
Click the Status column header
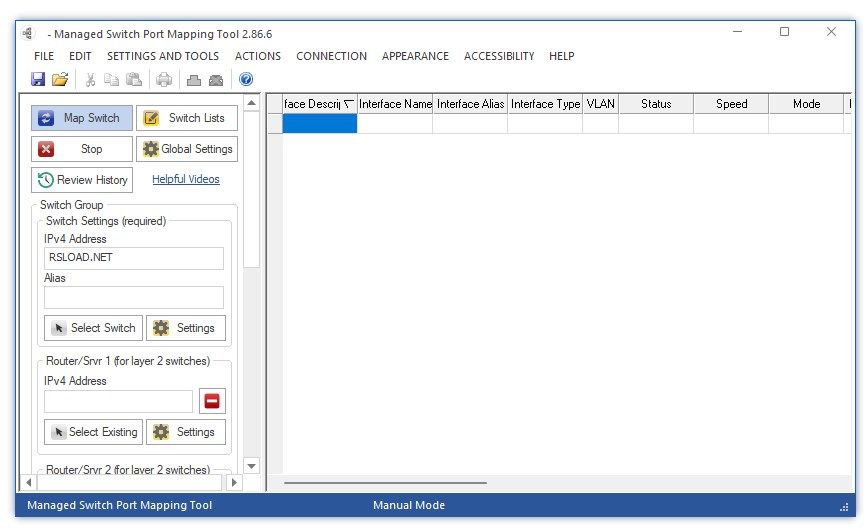pos(656,104)
